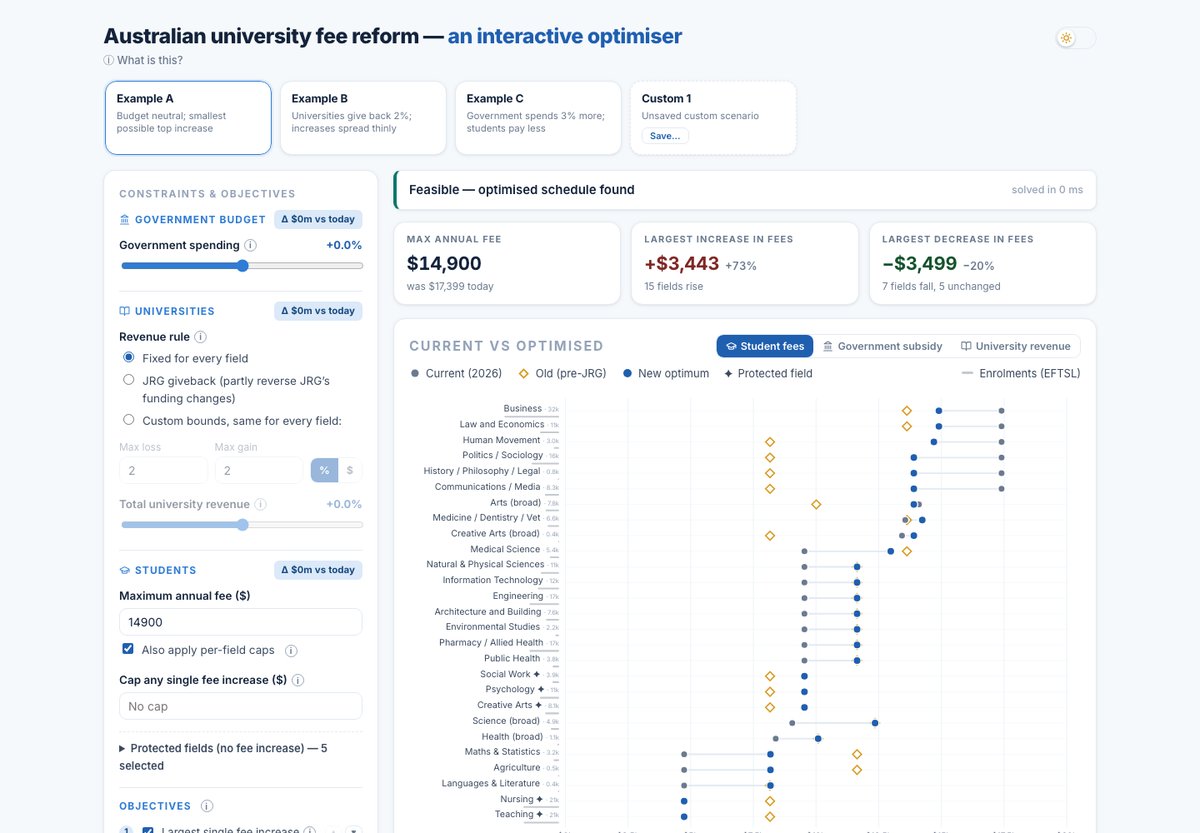
Task: Click the Students graduation cap icon
Action: coord(124,570)
